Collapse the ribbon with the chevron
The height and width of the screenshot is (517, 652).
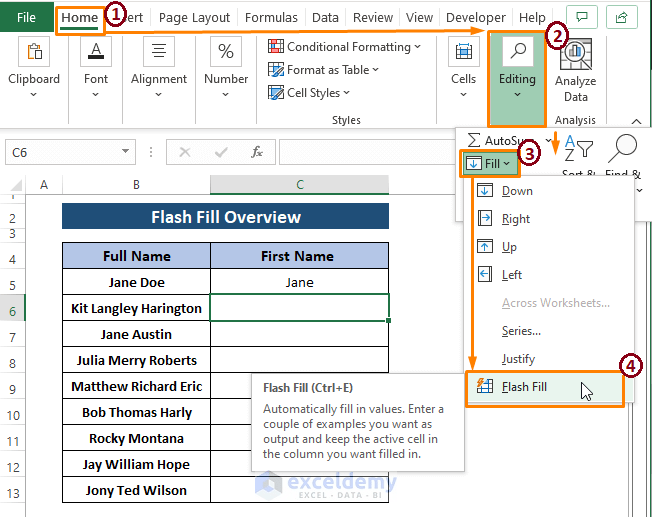click(636, 121)
